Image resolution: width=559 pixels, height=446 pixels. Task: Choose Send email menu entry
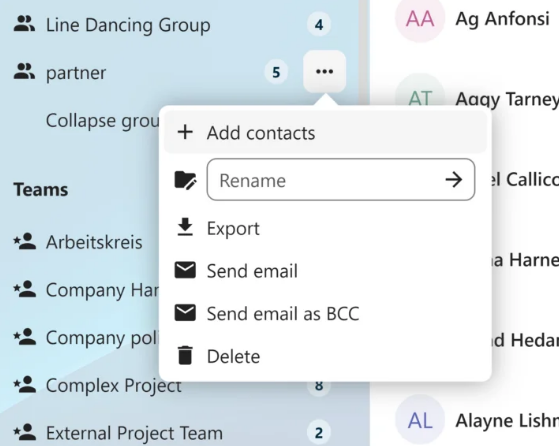point(325,270)
